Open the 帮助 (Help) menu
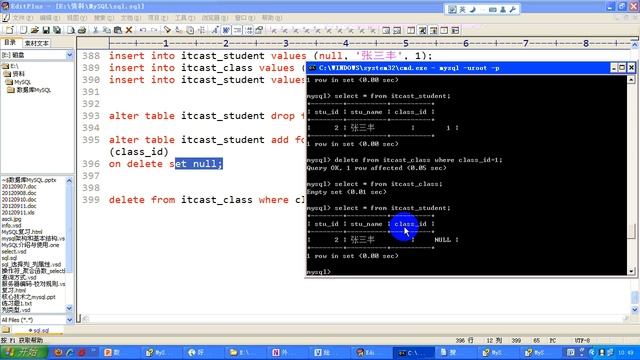The width and height of the screenshot is (640, 360). point(272,18)
